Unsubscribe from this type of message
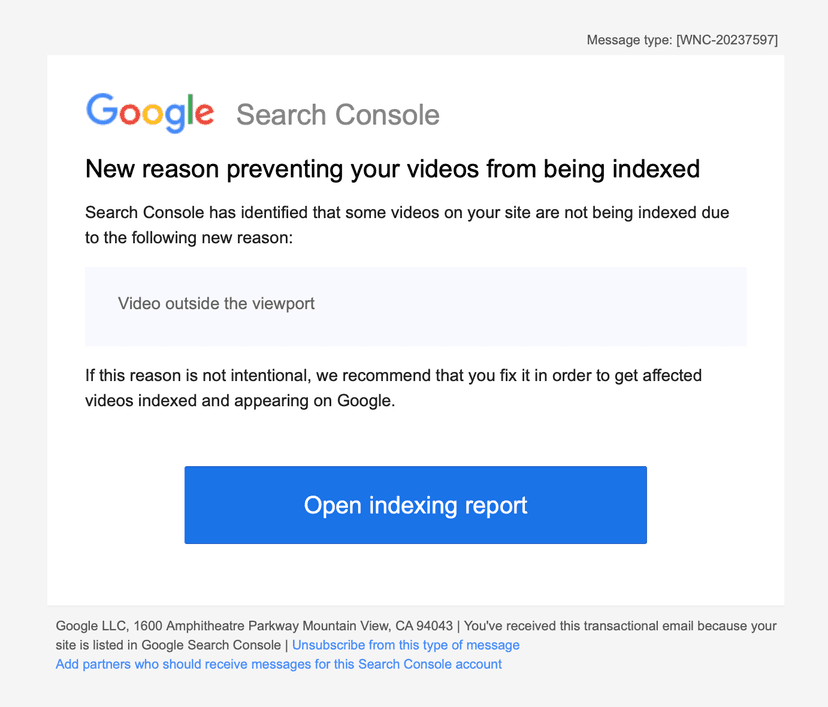This screenshot has width=828, height=707. (x=405, y=645)
